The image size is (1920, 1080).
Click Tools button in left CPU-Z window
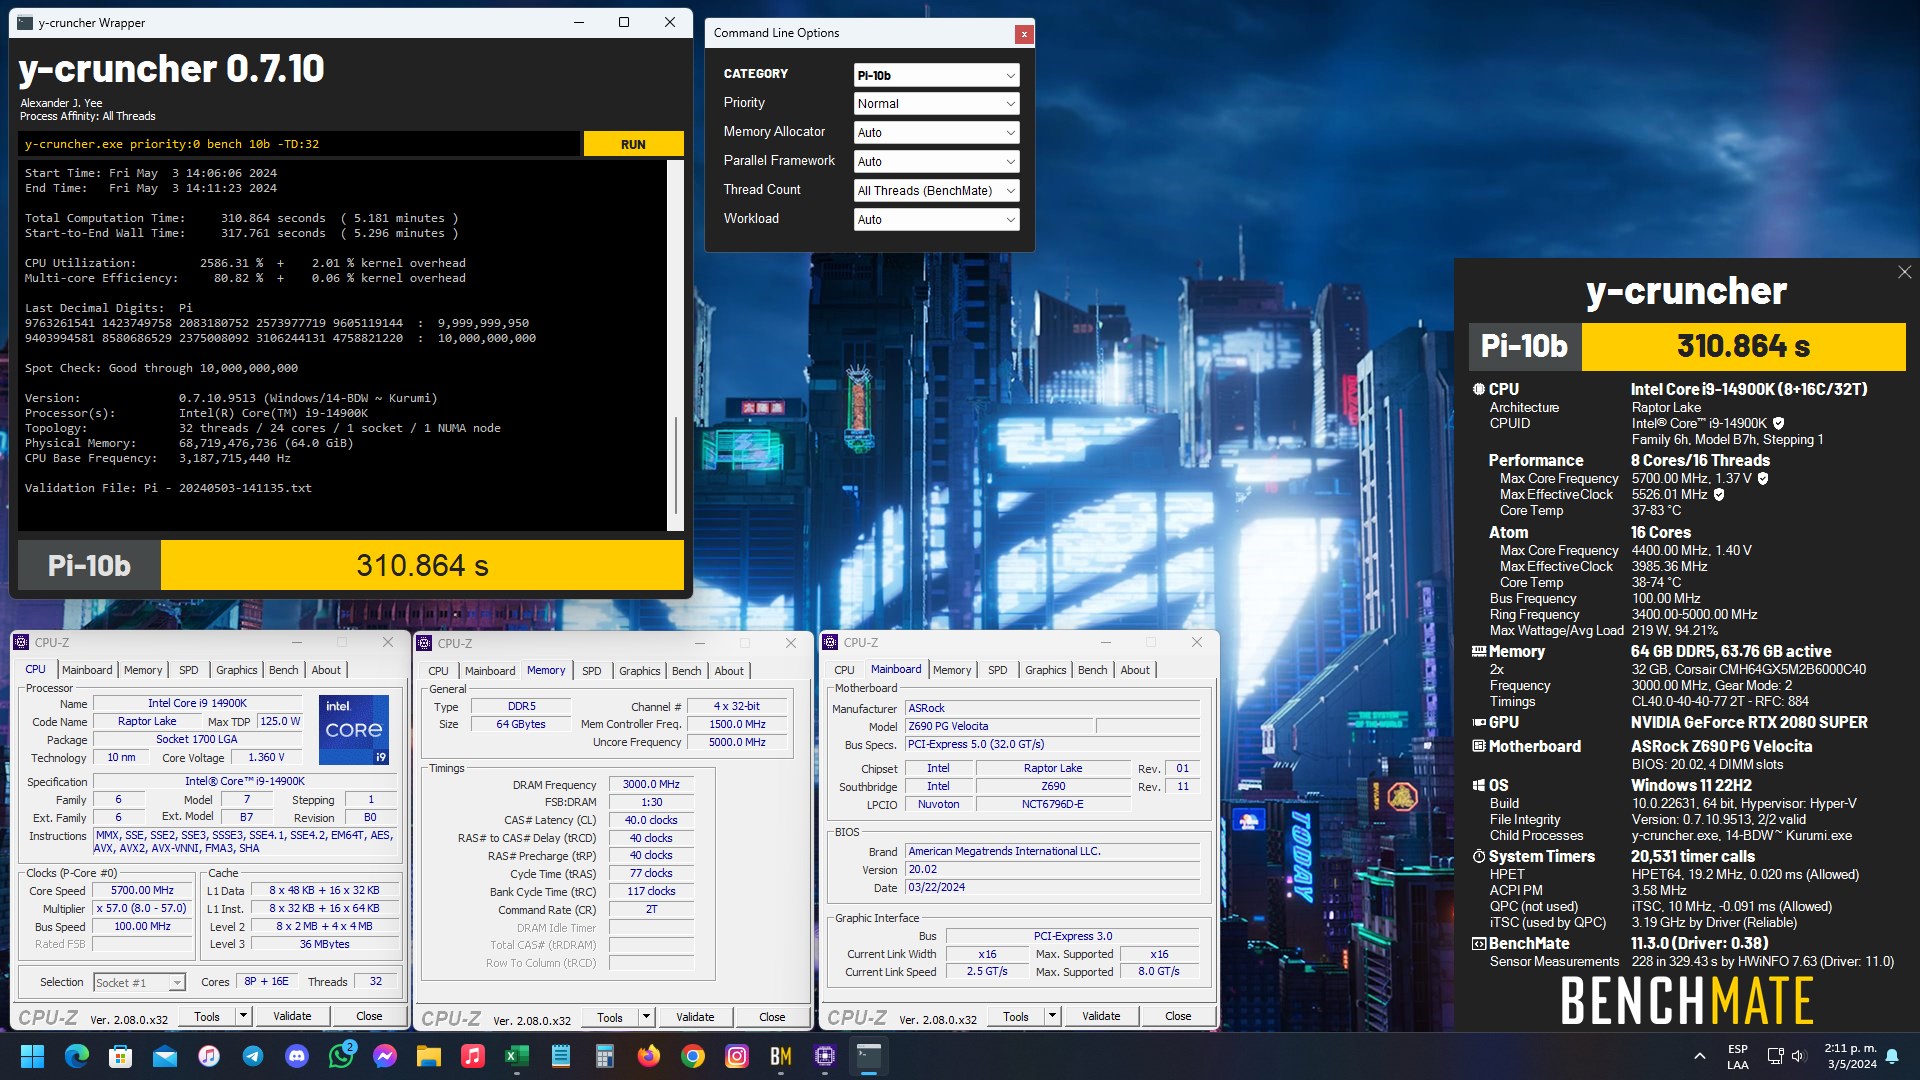207,1016
